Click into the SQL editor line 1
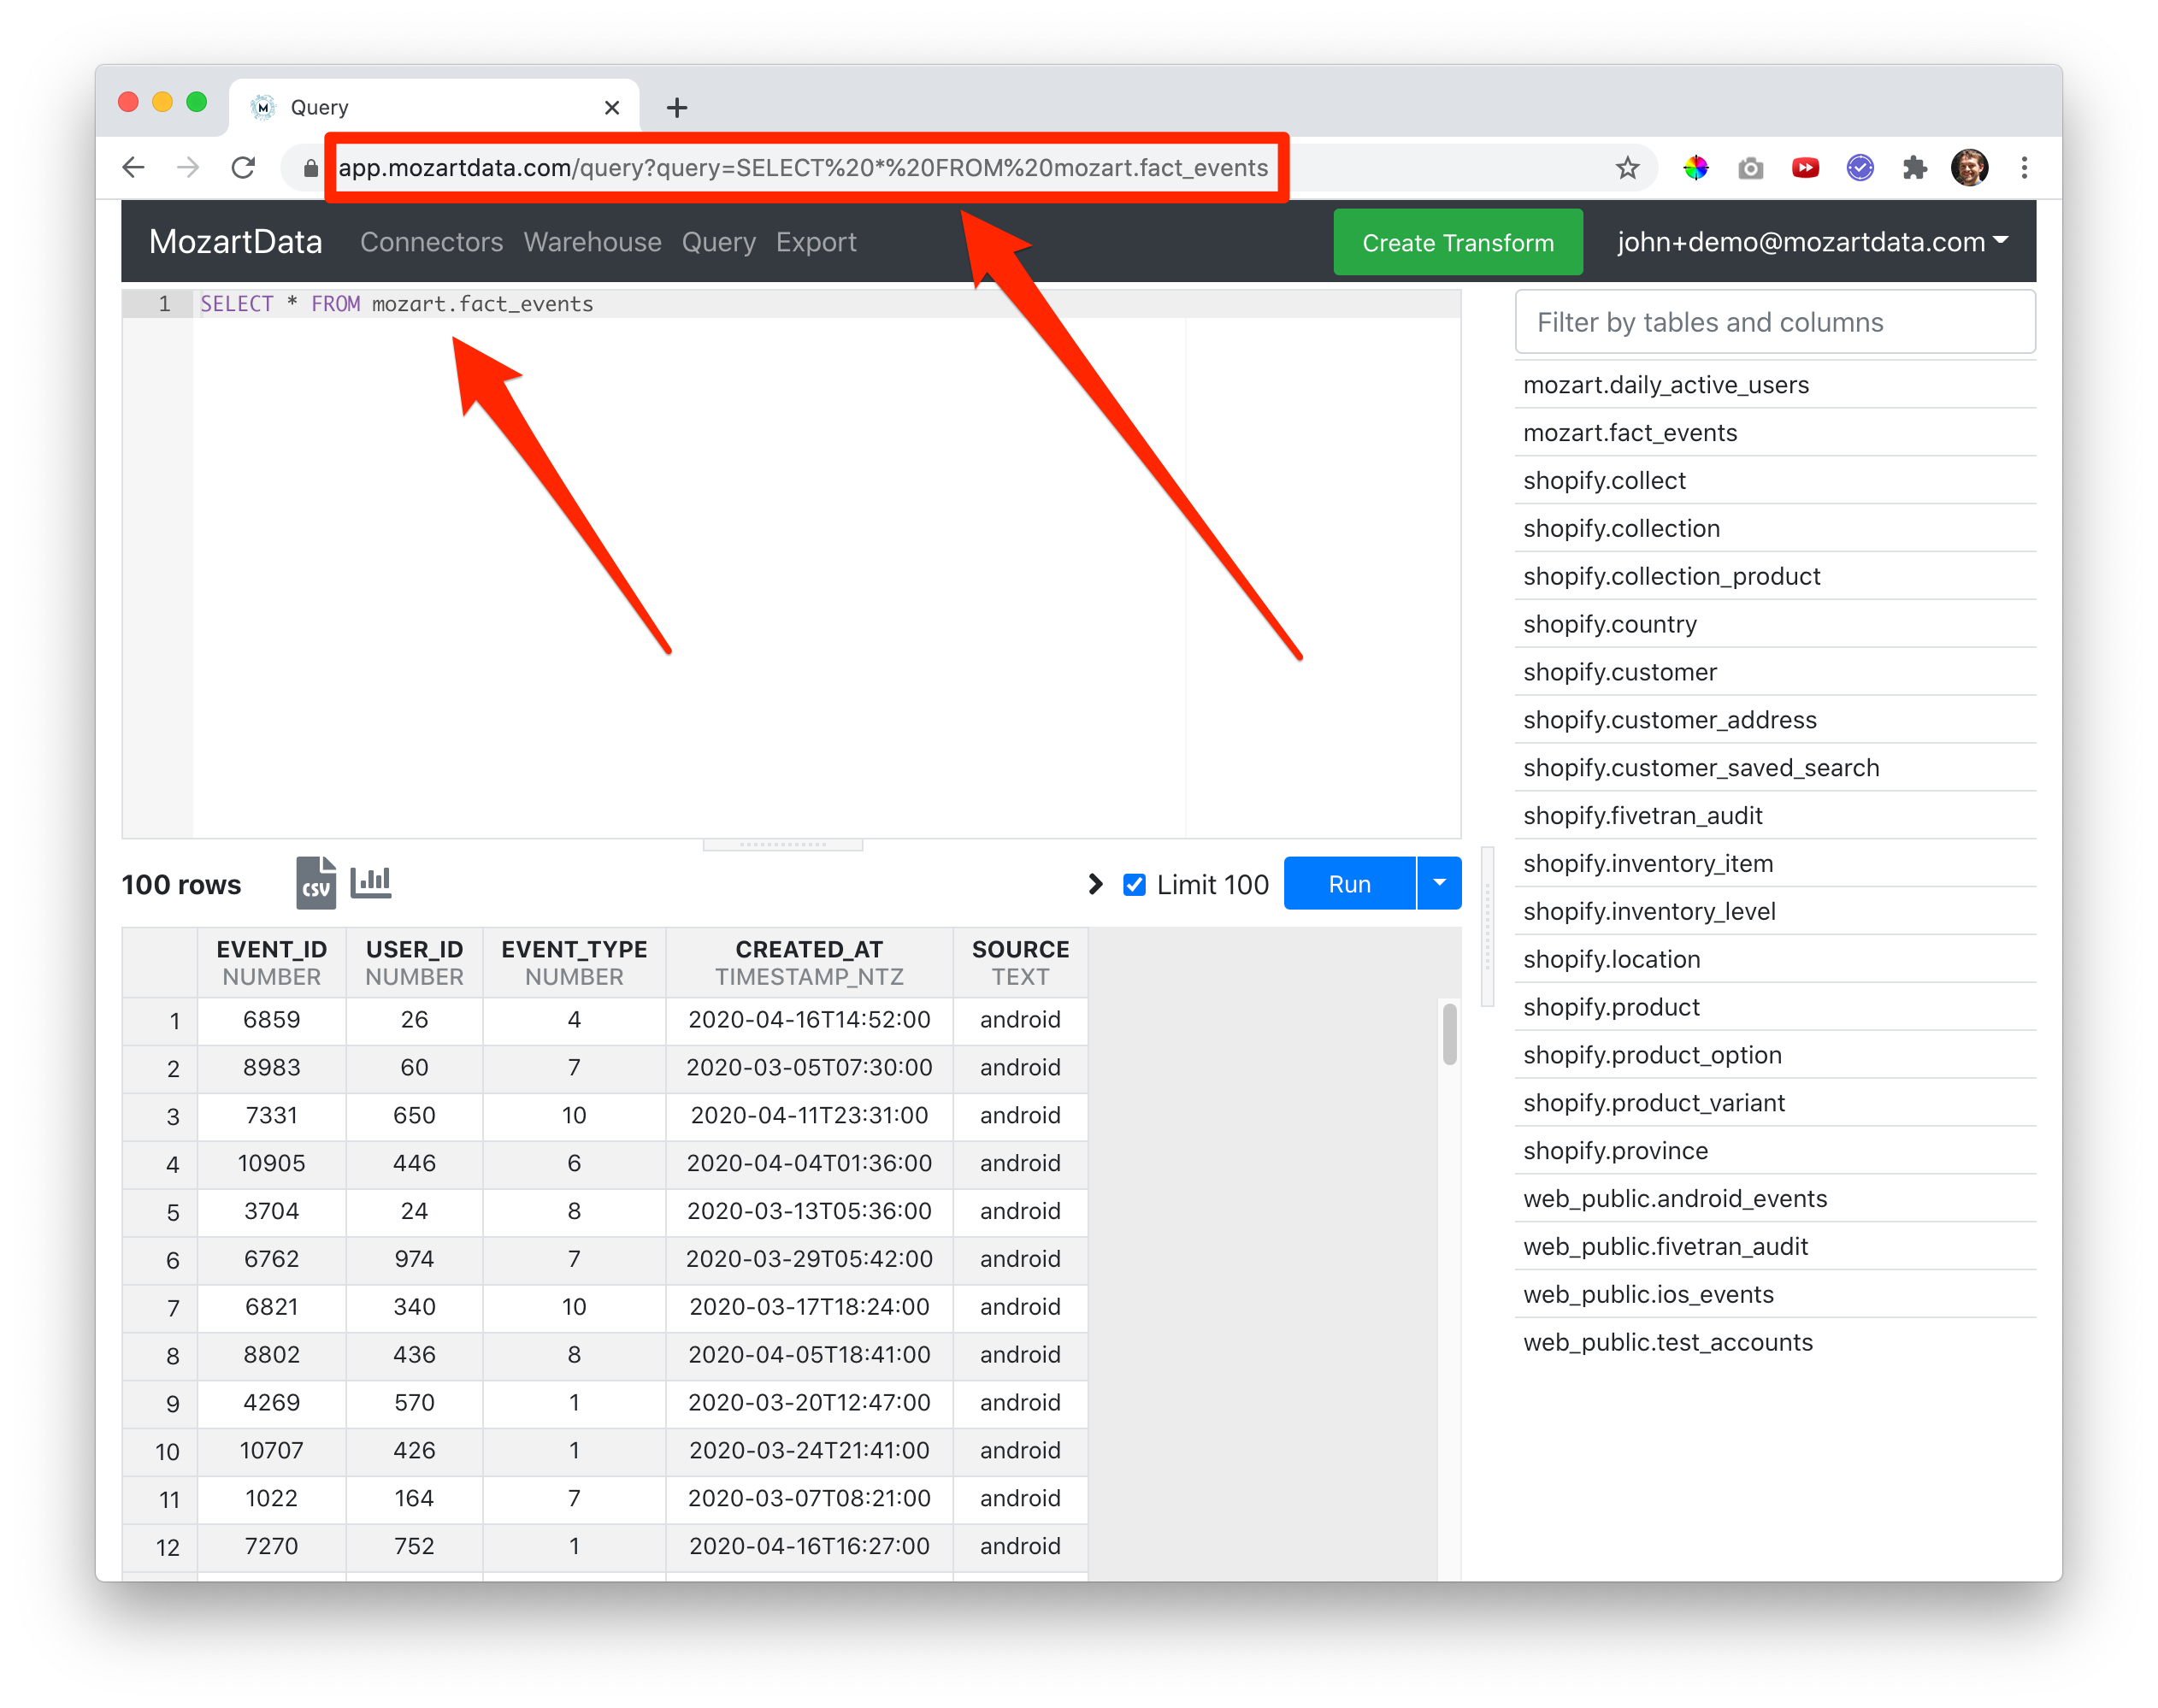 (826, 304)
